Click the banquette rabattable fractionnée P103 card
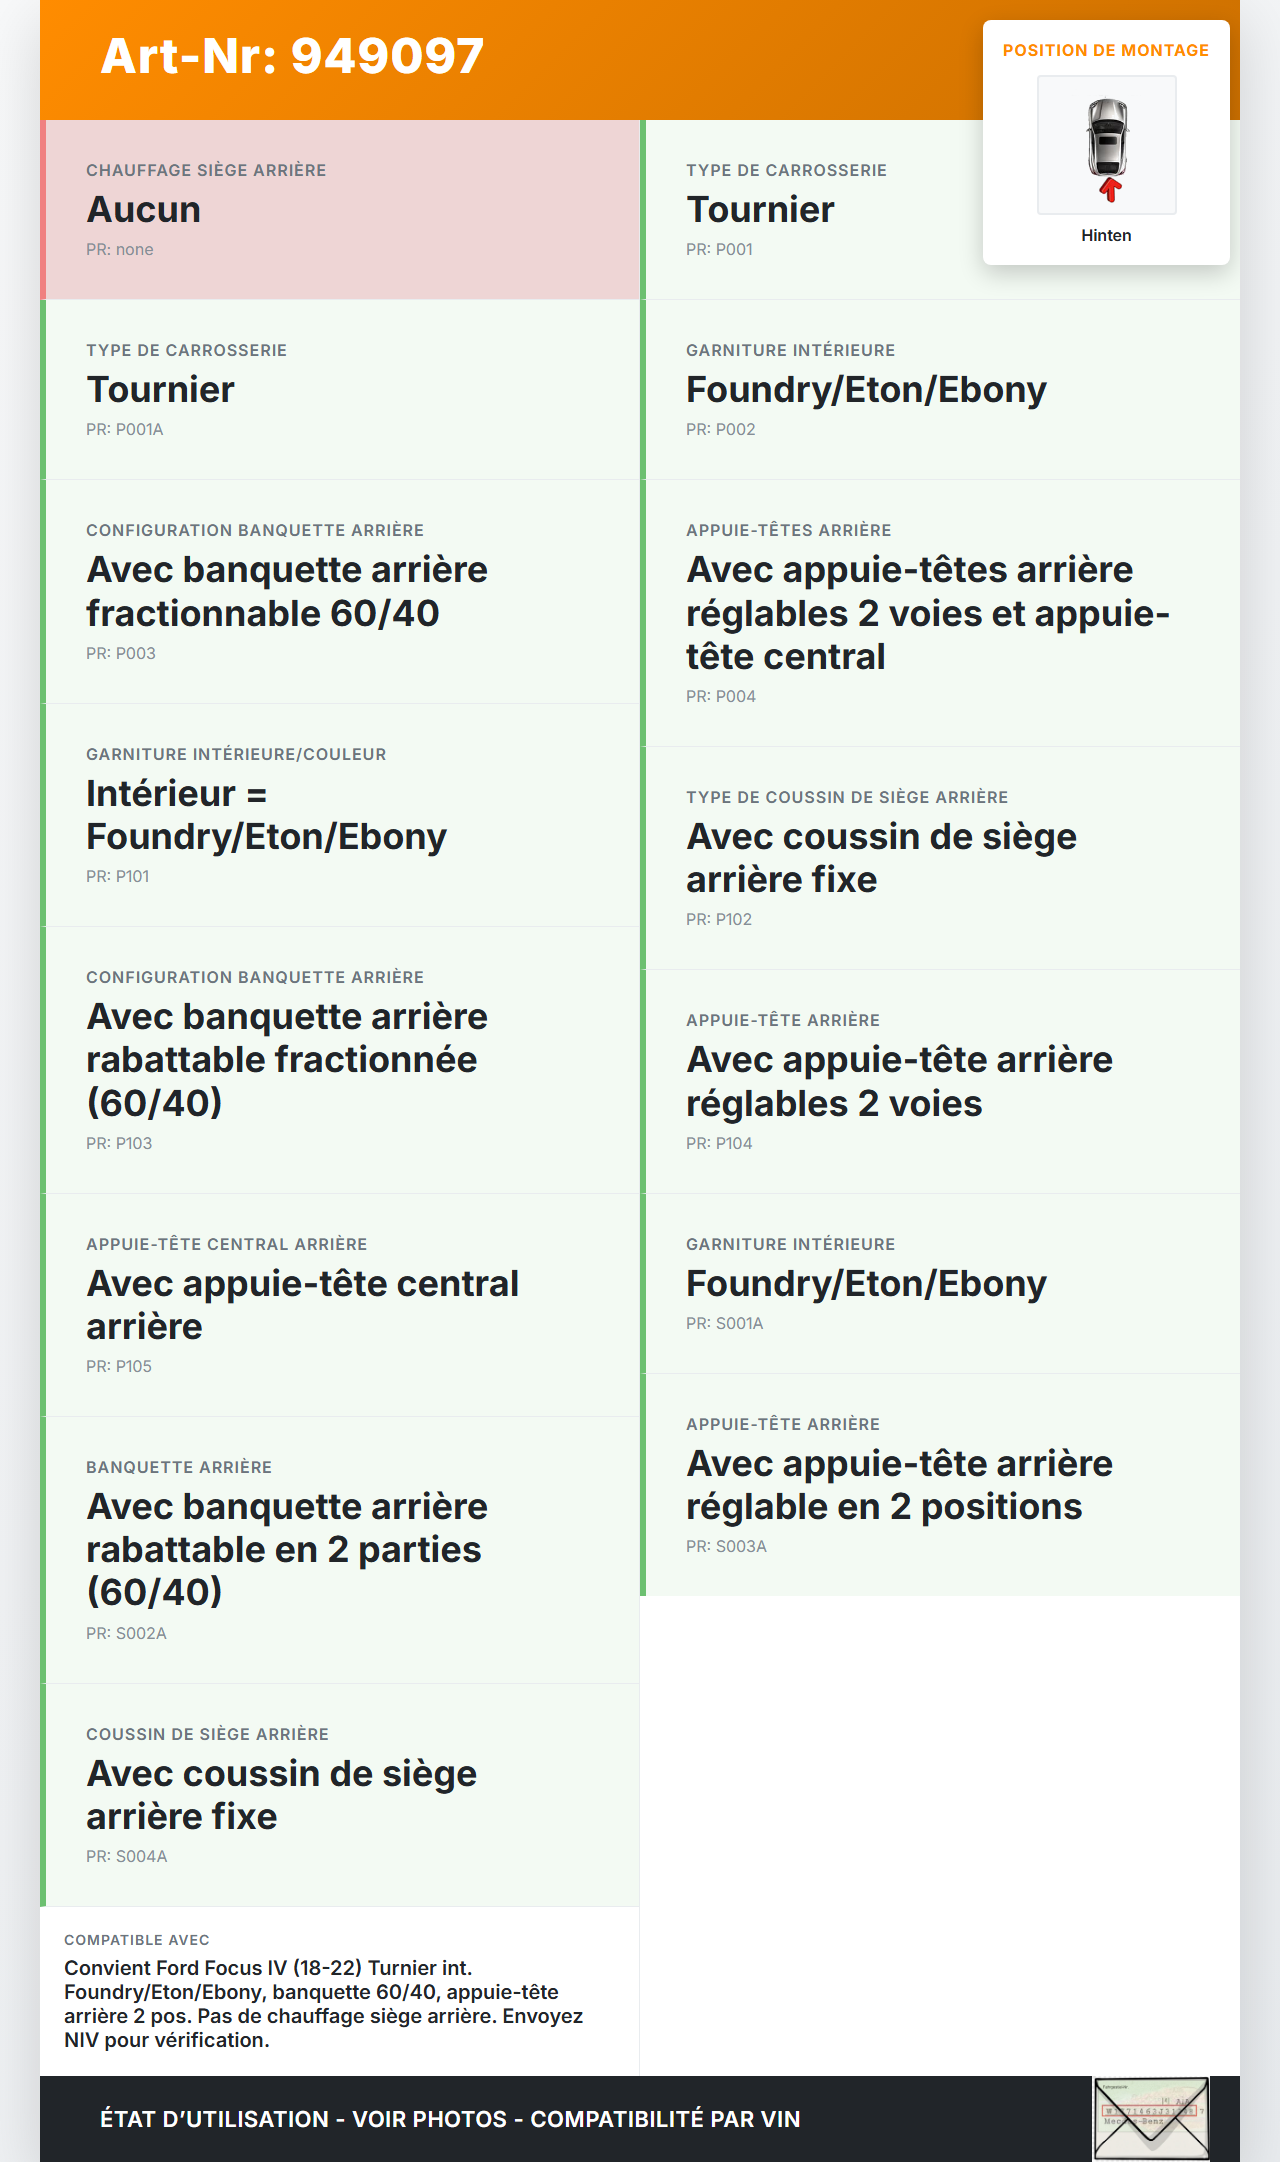The height and width of the screenshot is (2162, 1280). click(x=340, y=1059)
